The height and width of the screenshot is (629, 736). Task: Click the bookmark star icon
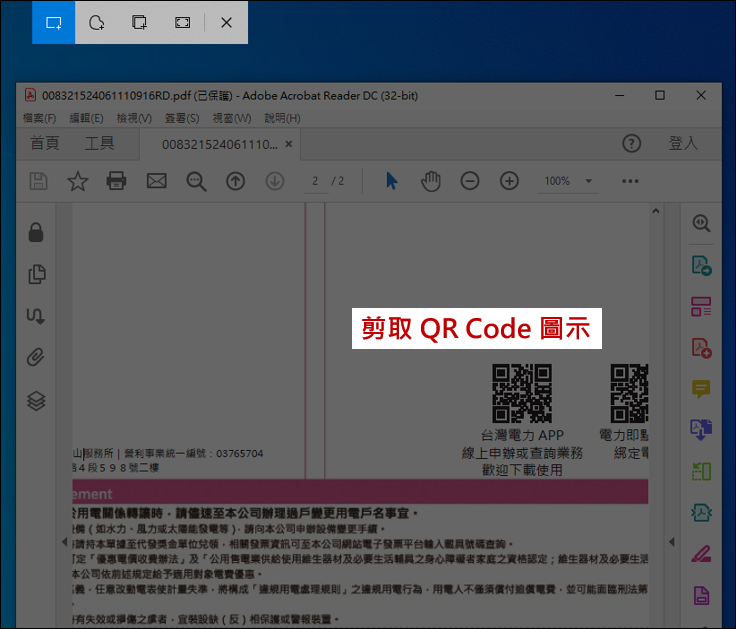78,181
